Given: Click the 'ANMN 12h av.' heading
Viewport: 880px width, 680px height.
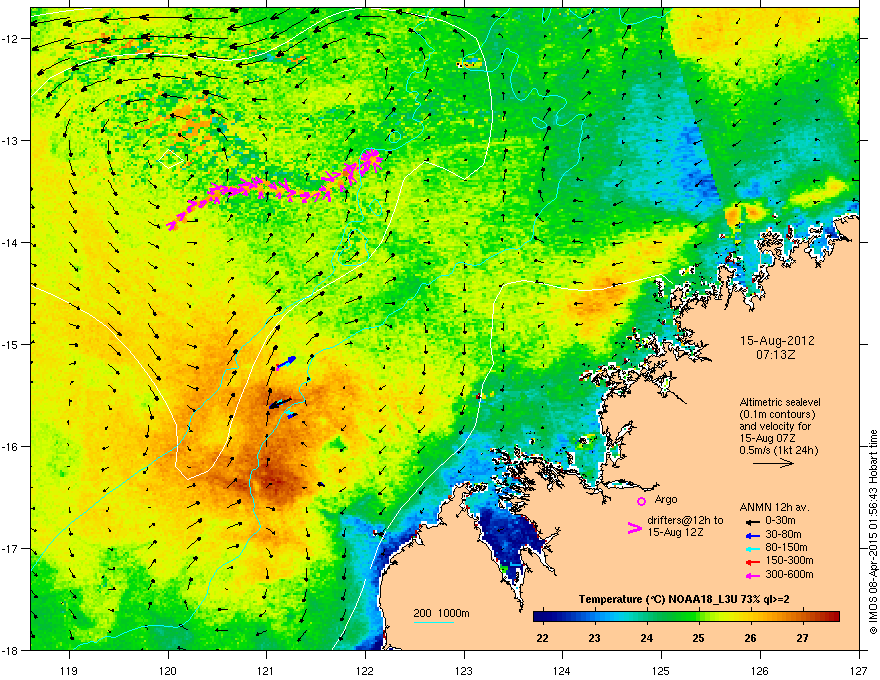Looking at the screenshot, I should coord(774,508).
